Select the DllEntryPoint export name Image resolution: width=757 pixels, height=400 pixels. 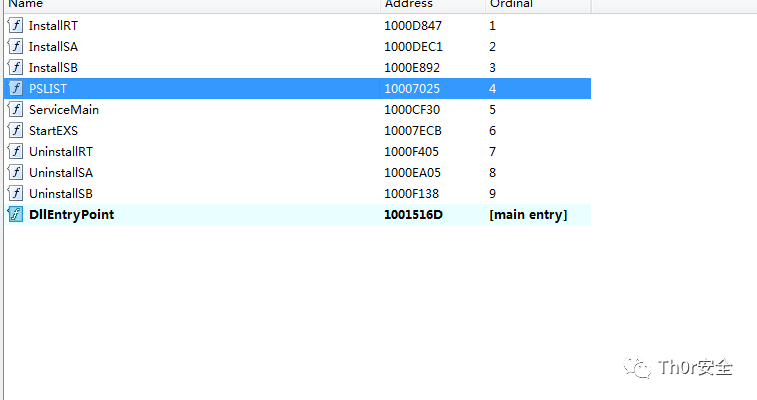pos(71,215)
